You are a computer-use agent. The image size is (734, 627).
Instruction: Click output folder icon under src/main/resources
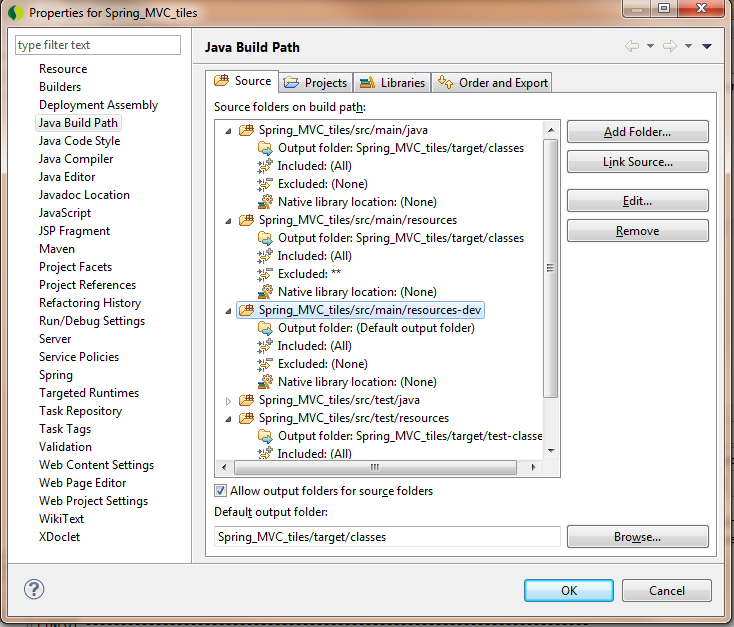pyautogui.click(x=265, y=238)
